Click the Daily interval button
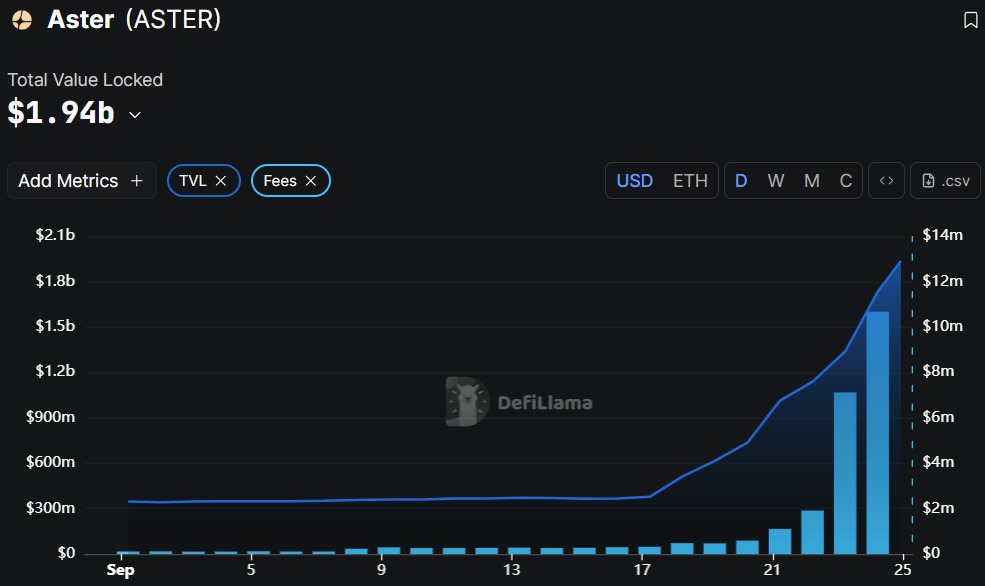The image size is (985, 586). (741, 180)
